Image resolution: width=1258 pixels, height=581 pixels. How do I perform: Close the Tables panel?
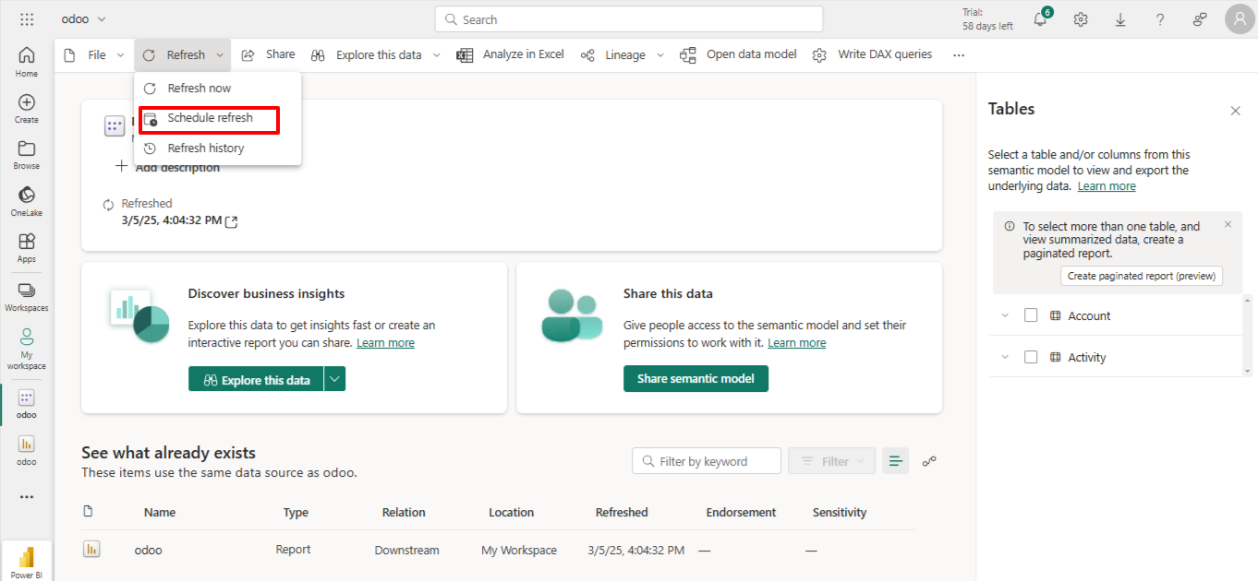coord(1235,111)
